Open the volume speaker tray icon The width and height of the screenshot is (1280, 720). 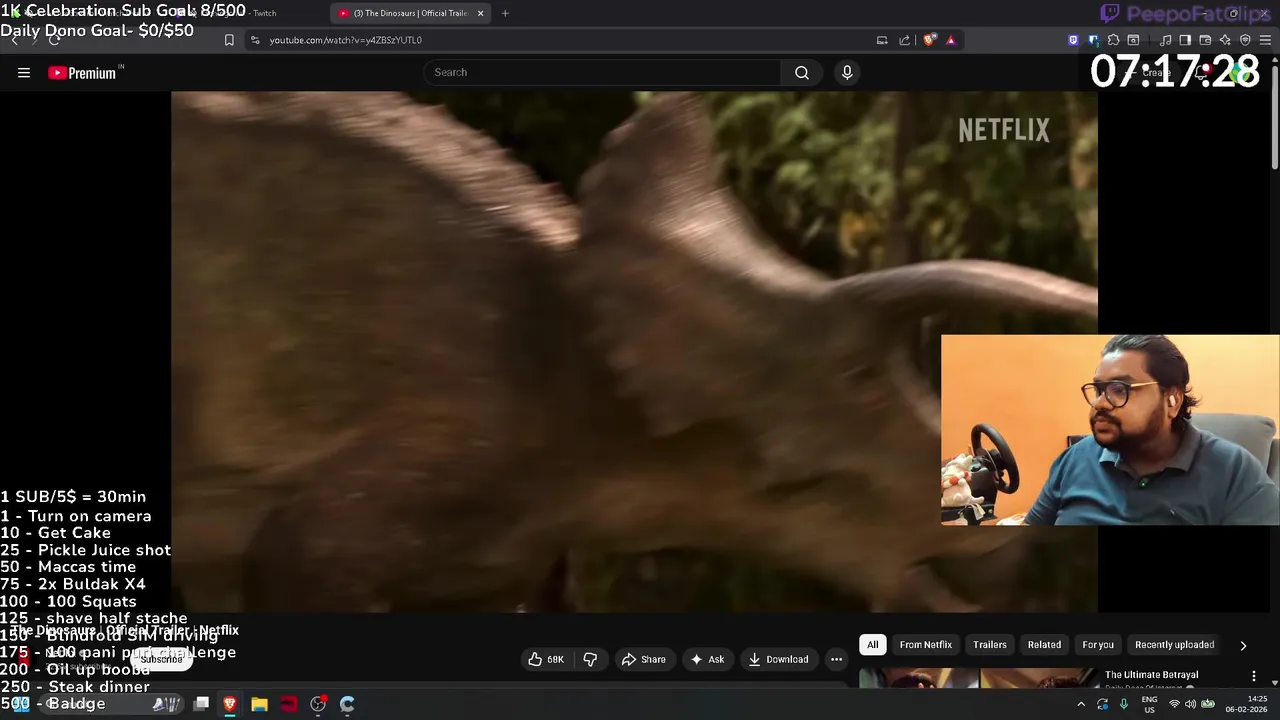point(1190,704)
